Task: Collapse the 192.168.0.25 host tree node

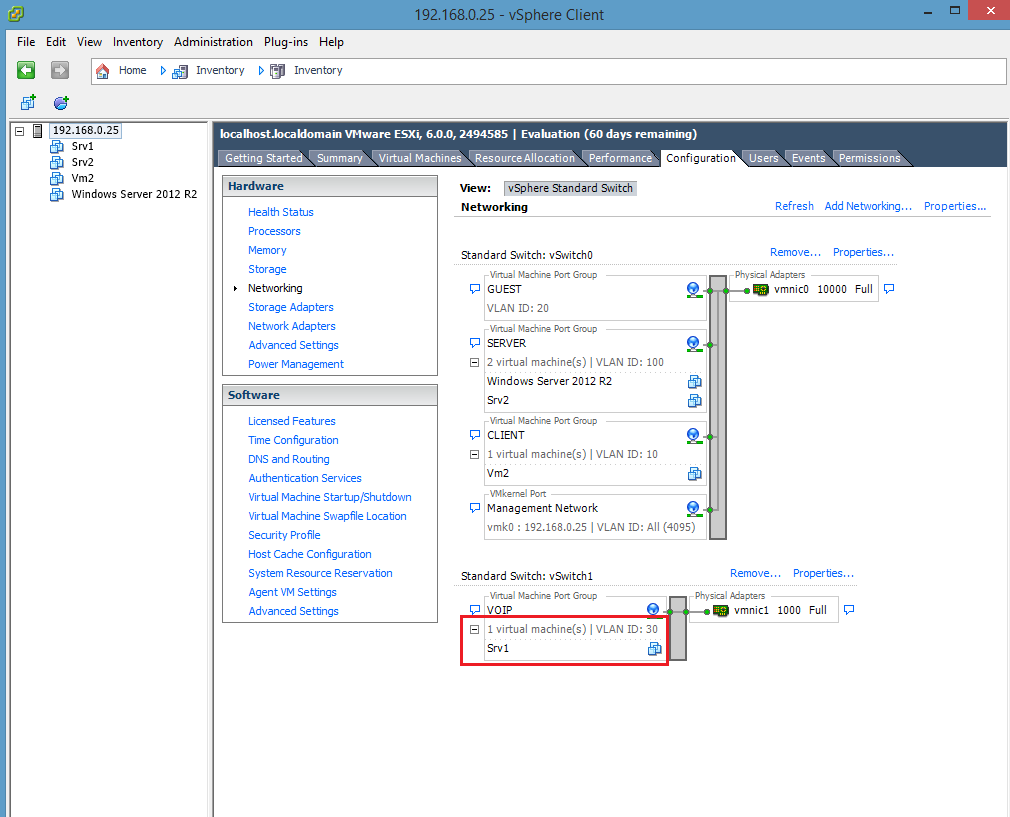Action: (20, 131)
